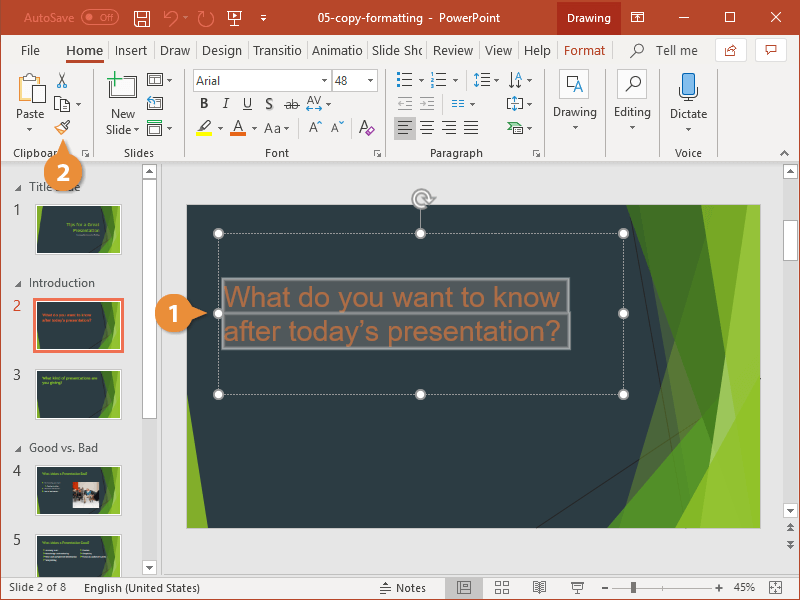Screen dimensions: 800x600
Task: Apply strikethrough to selected text
Action: [291, 104]
